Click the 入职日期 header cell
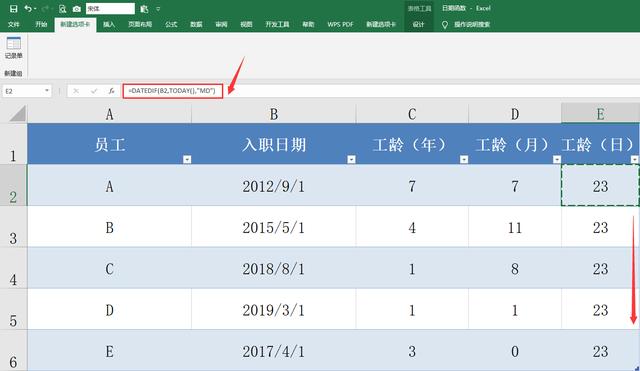The image size is (640, 371). (273, 144)
